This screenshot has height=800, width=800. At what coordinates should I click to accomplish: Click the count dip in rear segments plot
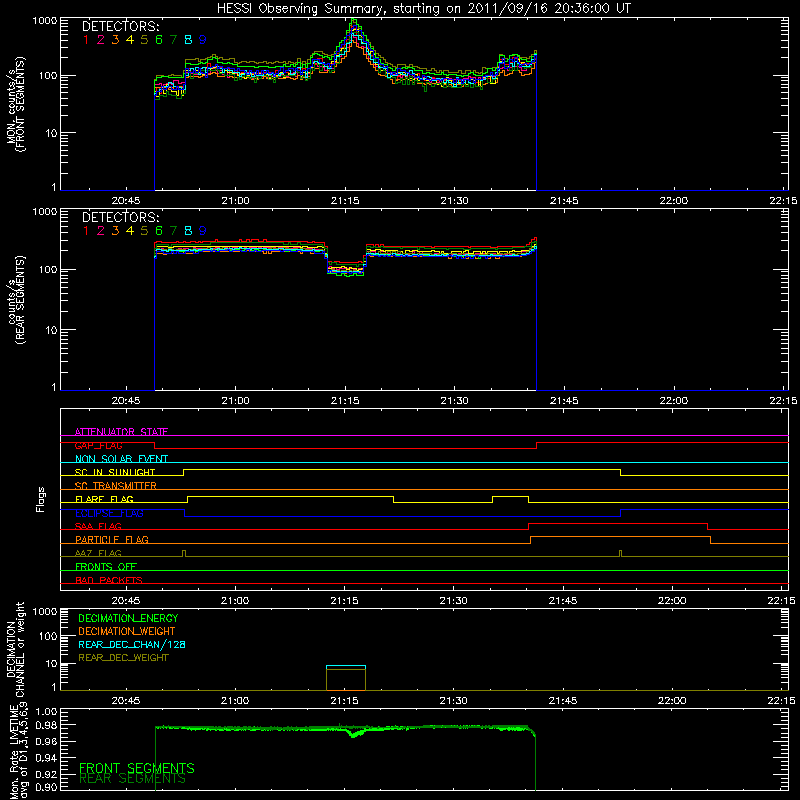click(x=346, y=268)
